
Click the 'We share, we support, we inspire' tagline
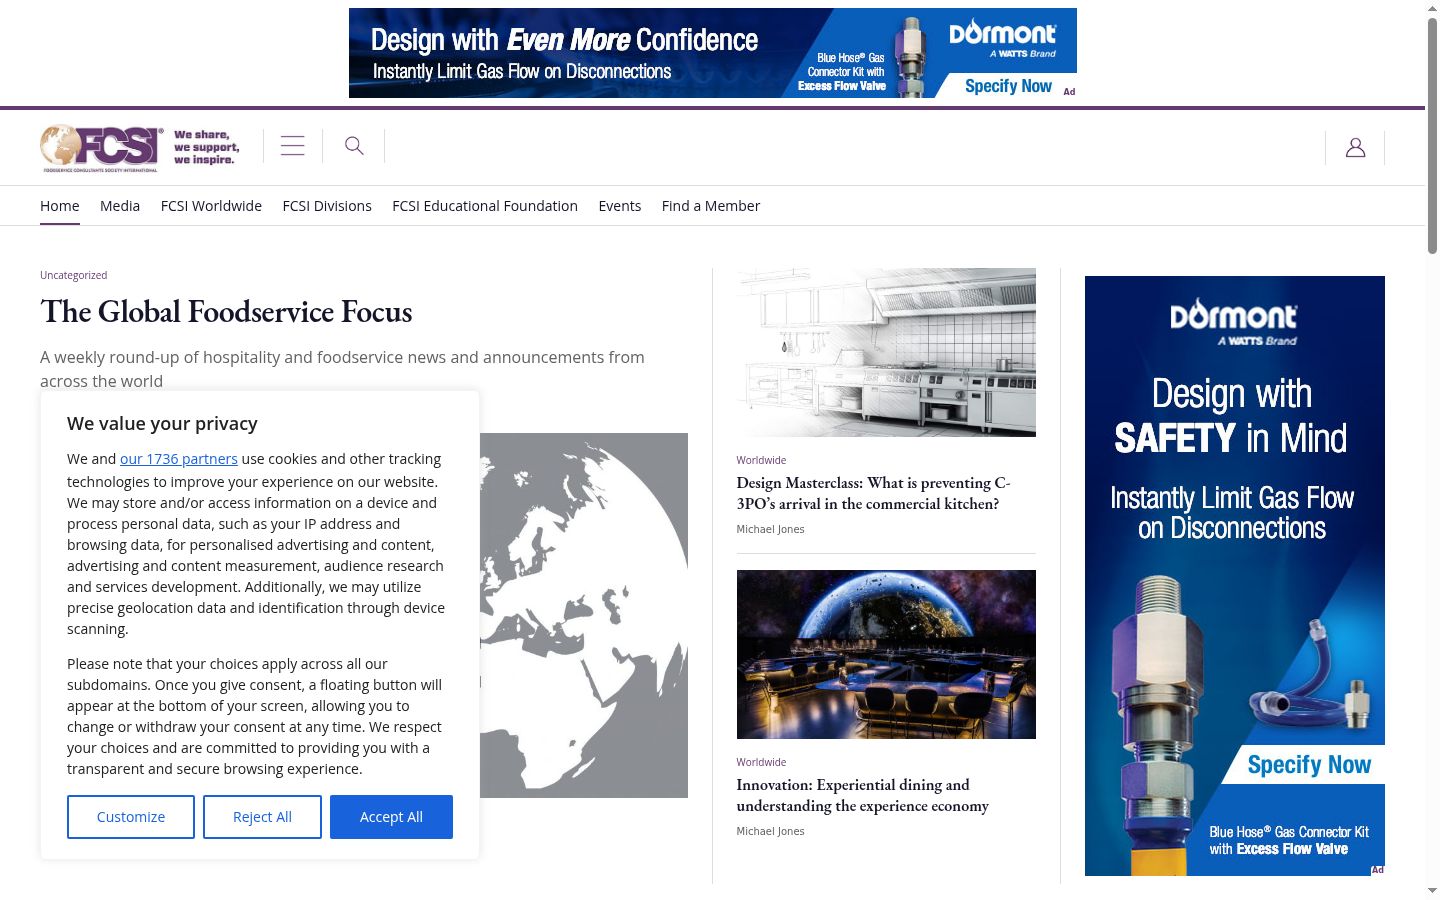coord(207,147)
